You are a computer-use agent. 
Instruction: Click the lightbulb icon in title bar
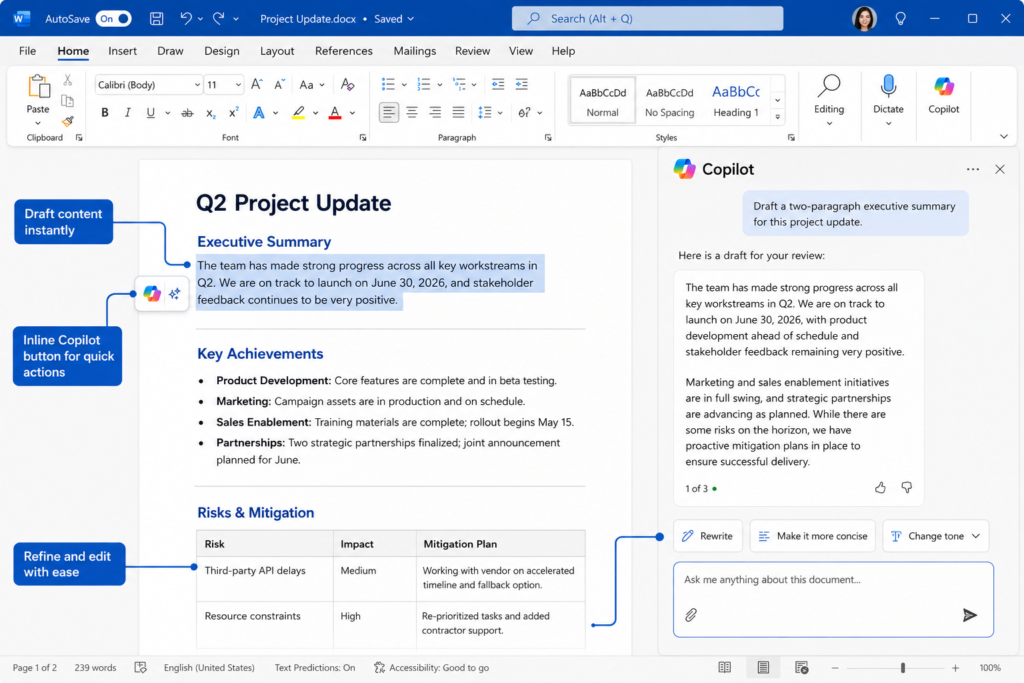[x=901, y=18]
